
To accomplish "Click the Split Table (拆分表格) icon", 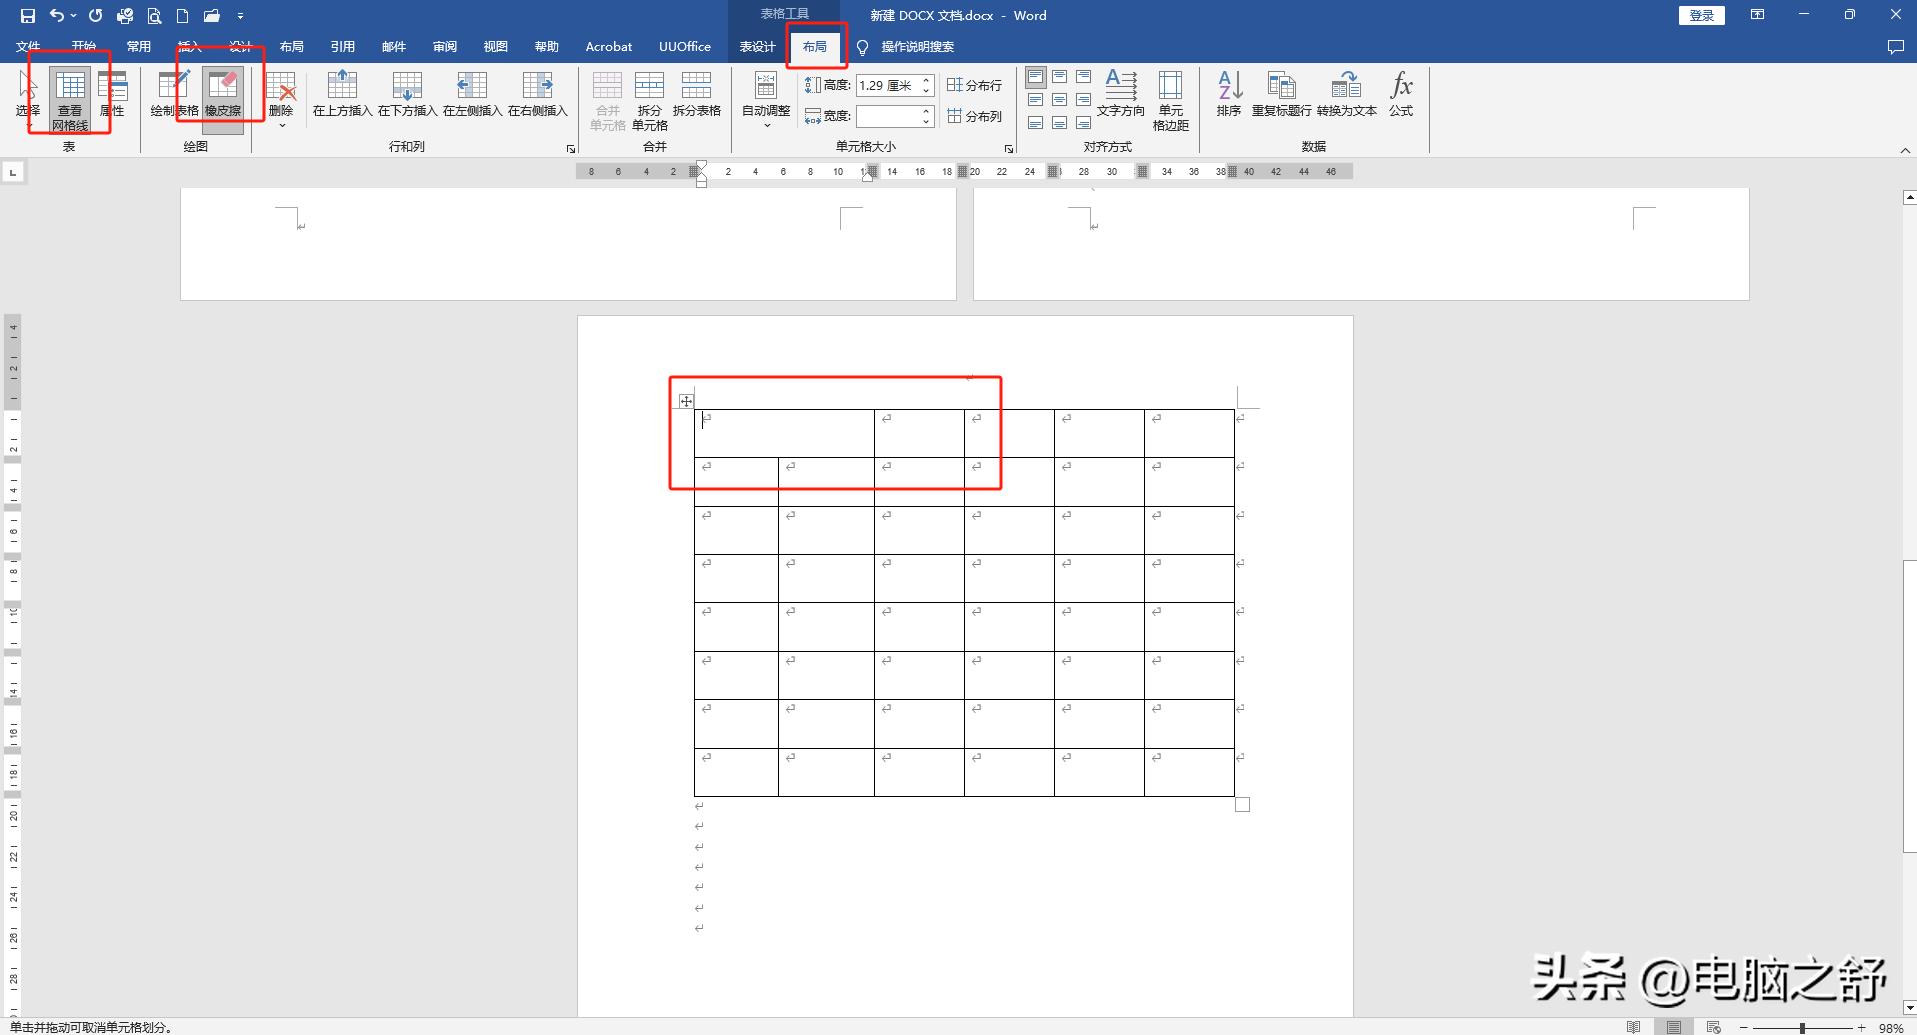I will (x=696, y=92).
